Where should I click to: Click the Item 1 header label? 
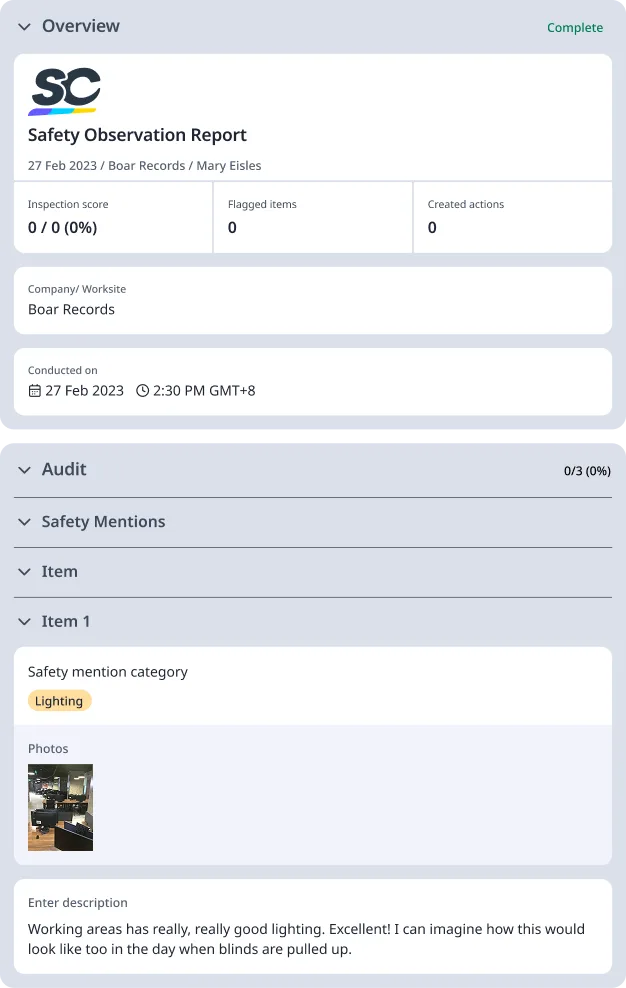point(67,621)
